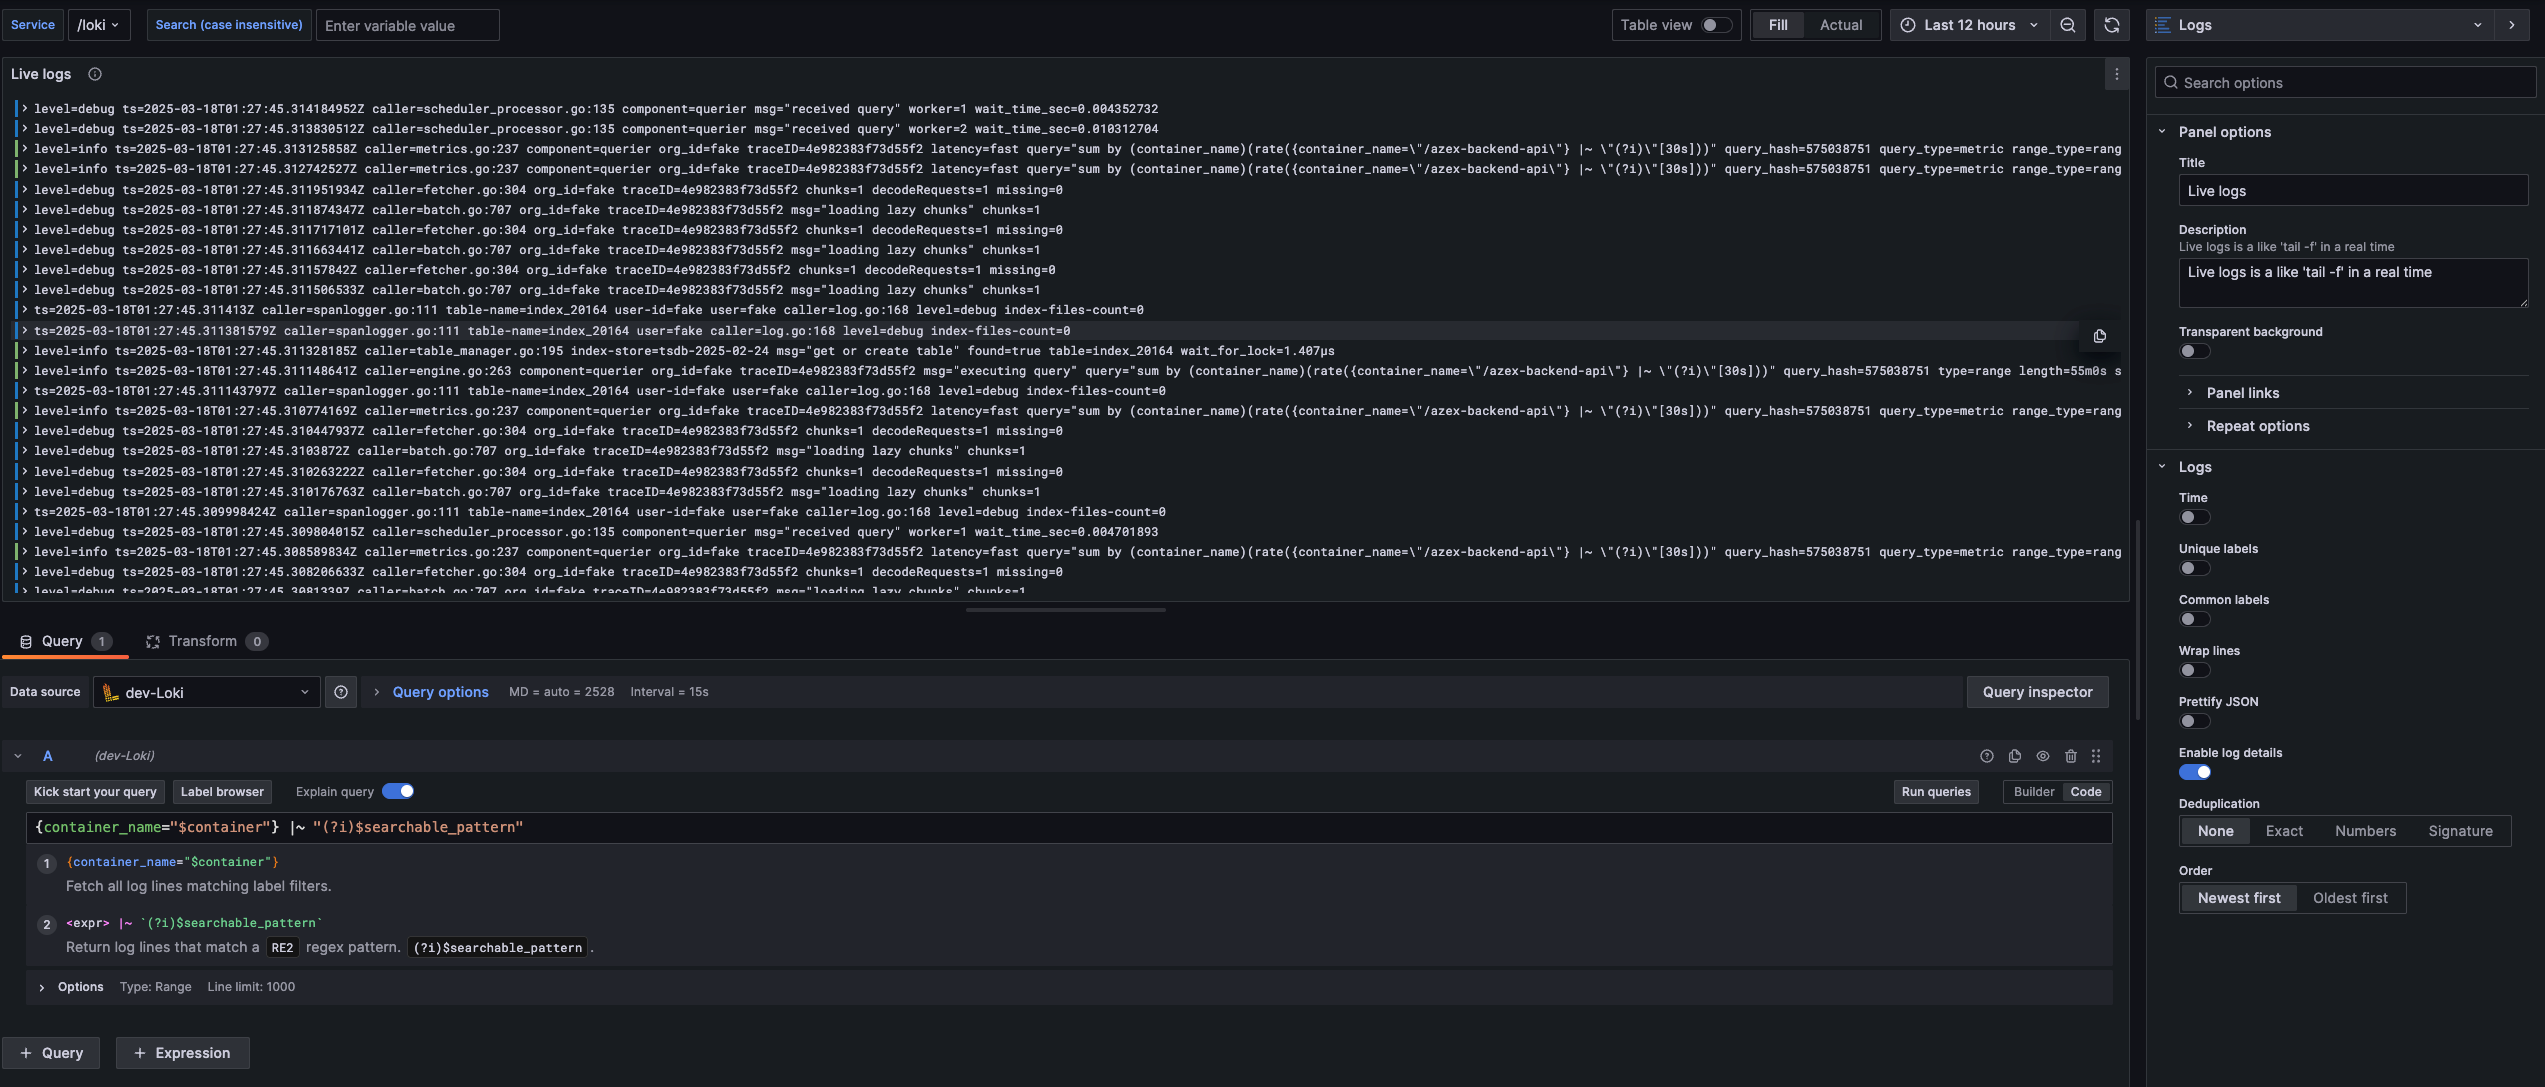The width and height of the screenshot is (2545, 1087).
Task: Click plus icon on the Query add button
Action: 27,1053
